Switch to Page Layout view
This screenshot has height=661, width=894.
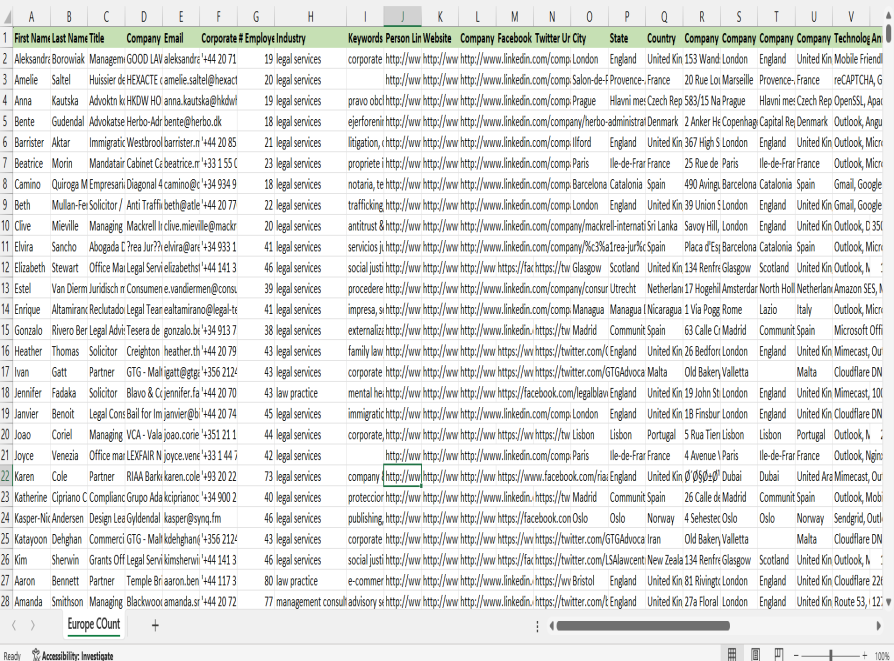pos(755,655)
